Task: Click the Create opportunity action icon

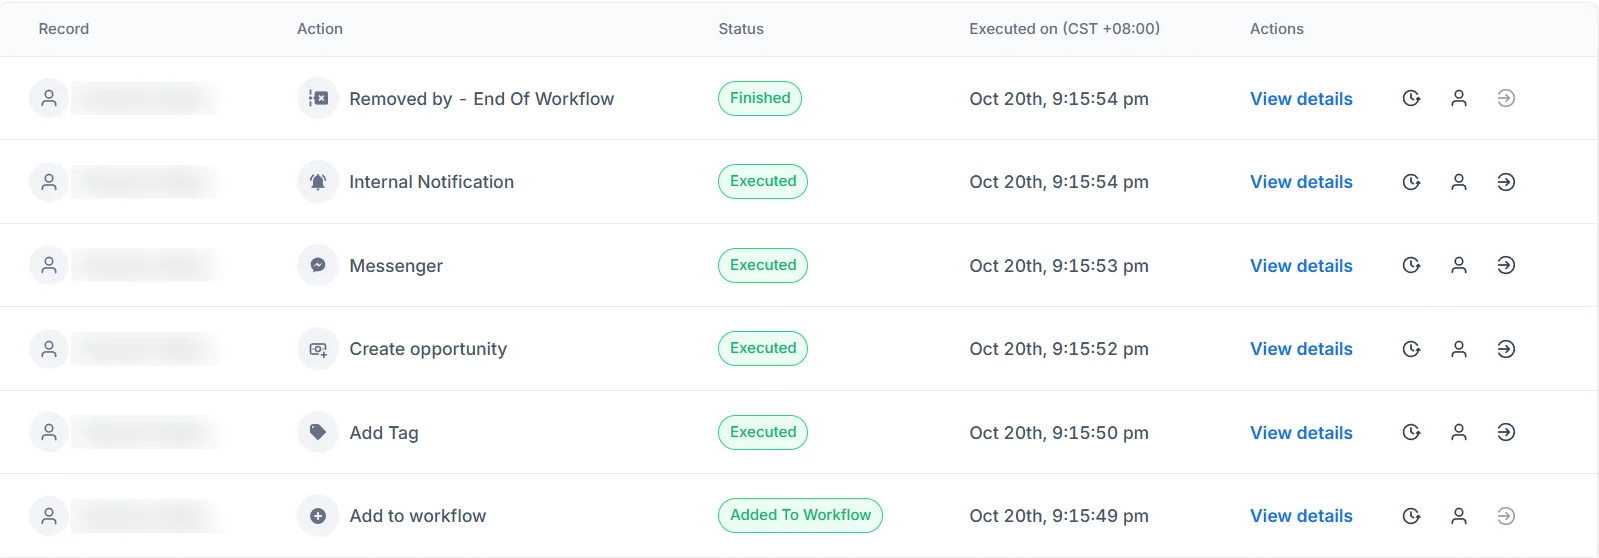Action: point(318,349)
